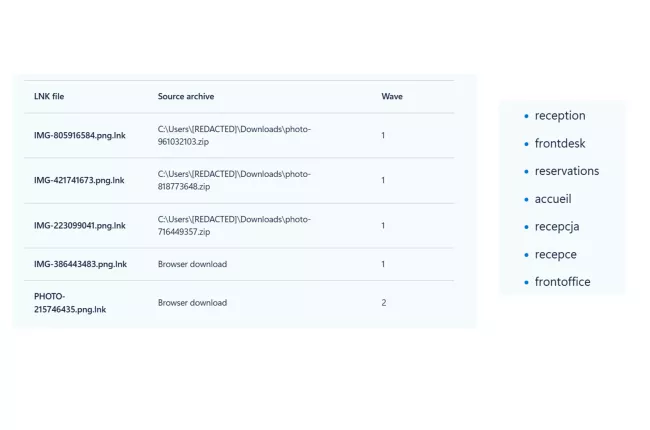Select file name IMG-805916584.png.lnk
This screenshot has height=430, width=650.
(x=80, y=136)
